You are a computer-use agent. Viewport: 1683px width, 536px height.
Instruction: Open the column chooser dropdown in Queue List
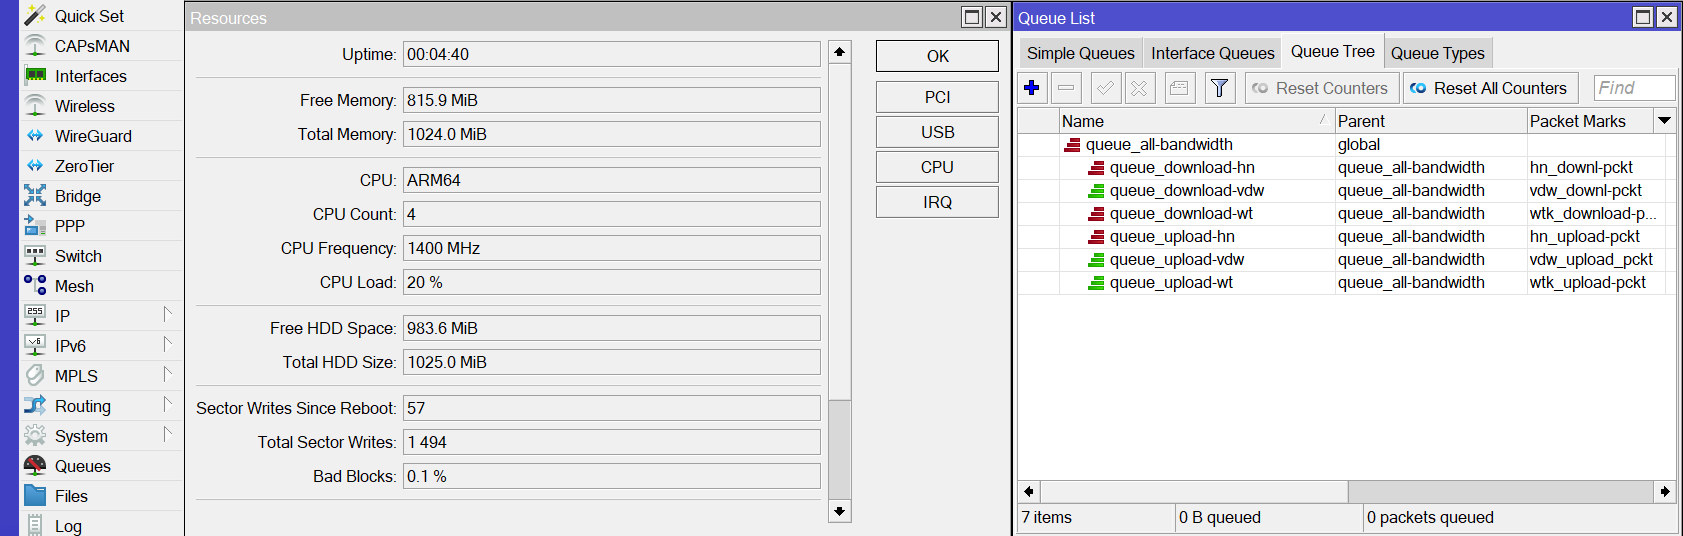[x=1664, y=121]
